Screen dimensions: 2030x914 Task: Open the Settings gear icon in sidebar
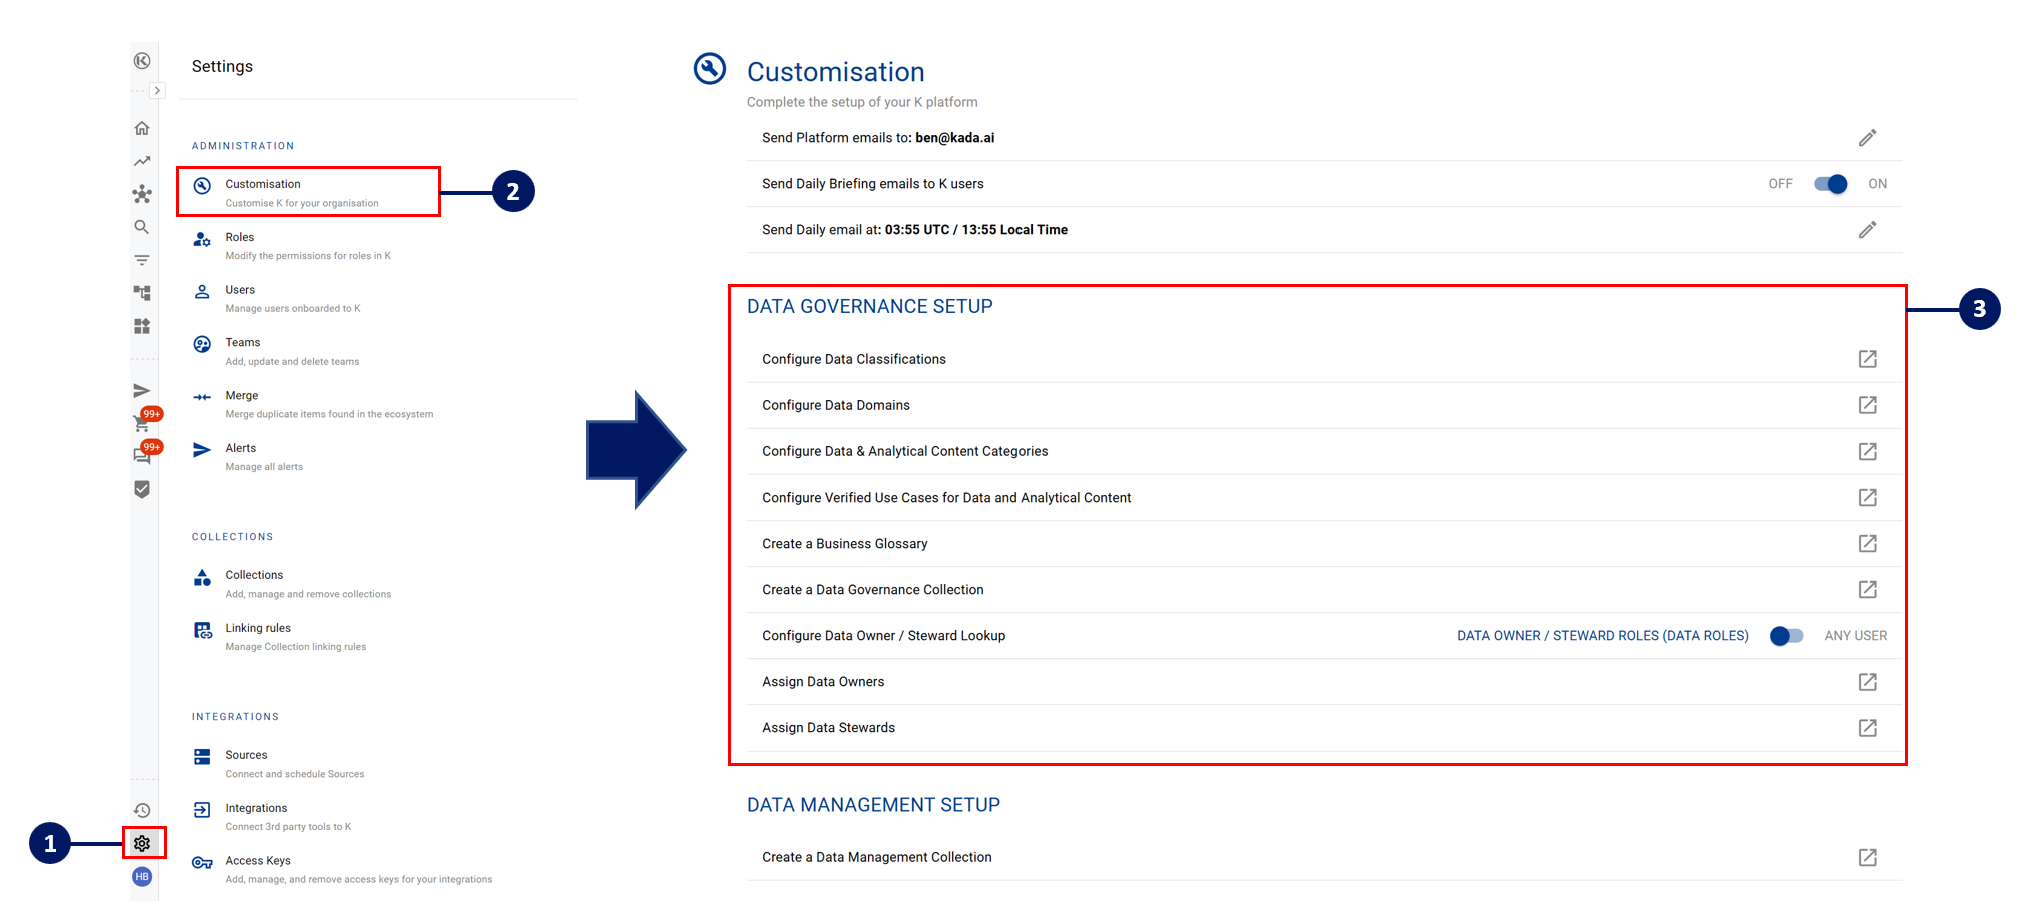[x=142, y=843]
